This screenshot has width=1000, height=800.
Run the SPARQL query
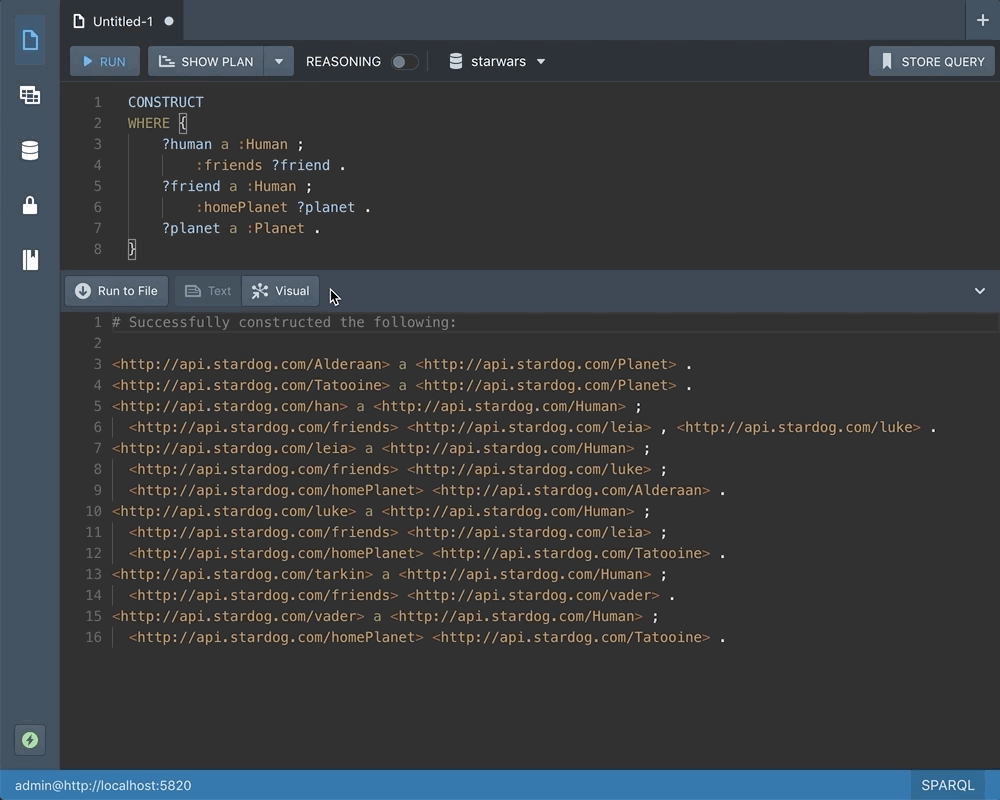[105, 61]
